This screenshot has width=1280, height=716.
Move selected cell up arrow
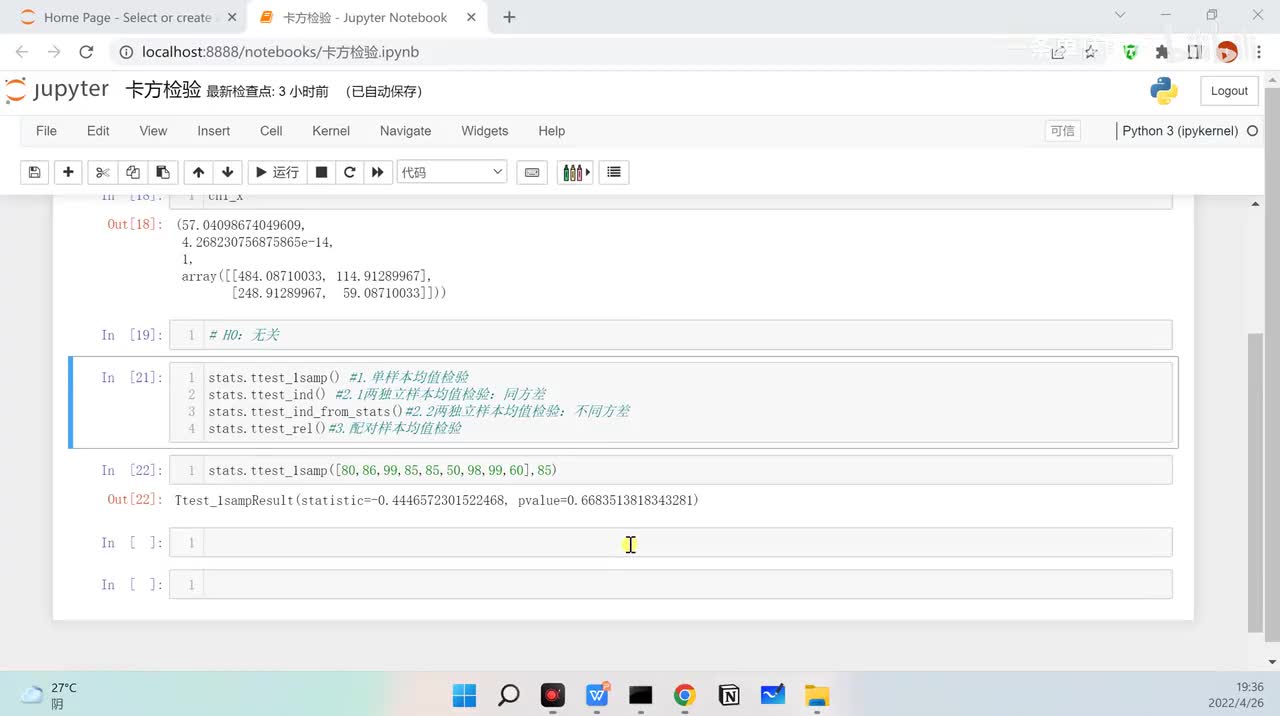point(198,172)
